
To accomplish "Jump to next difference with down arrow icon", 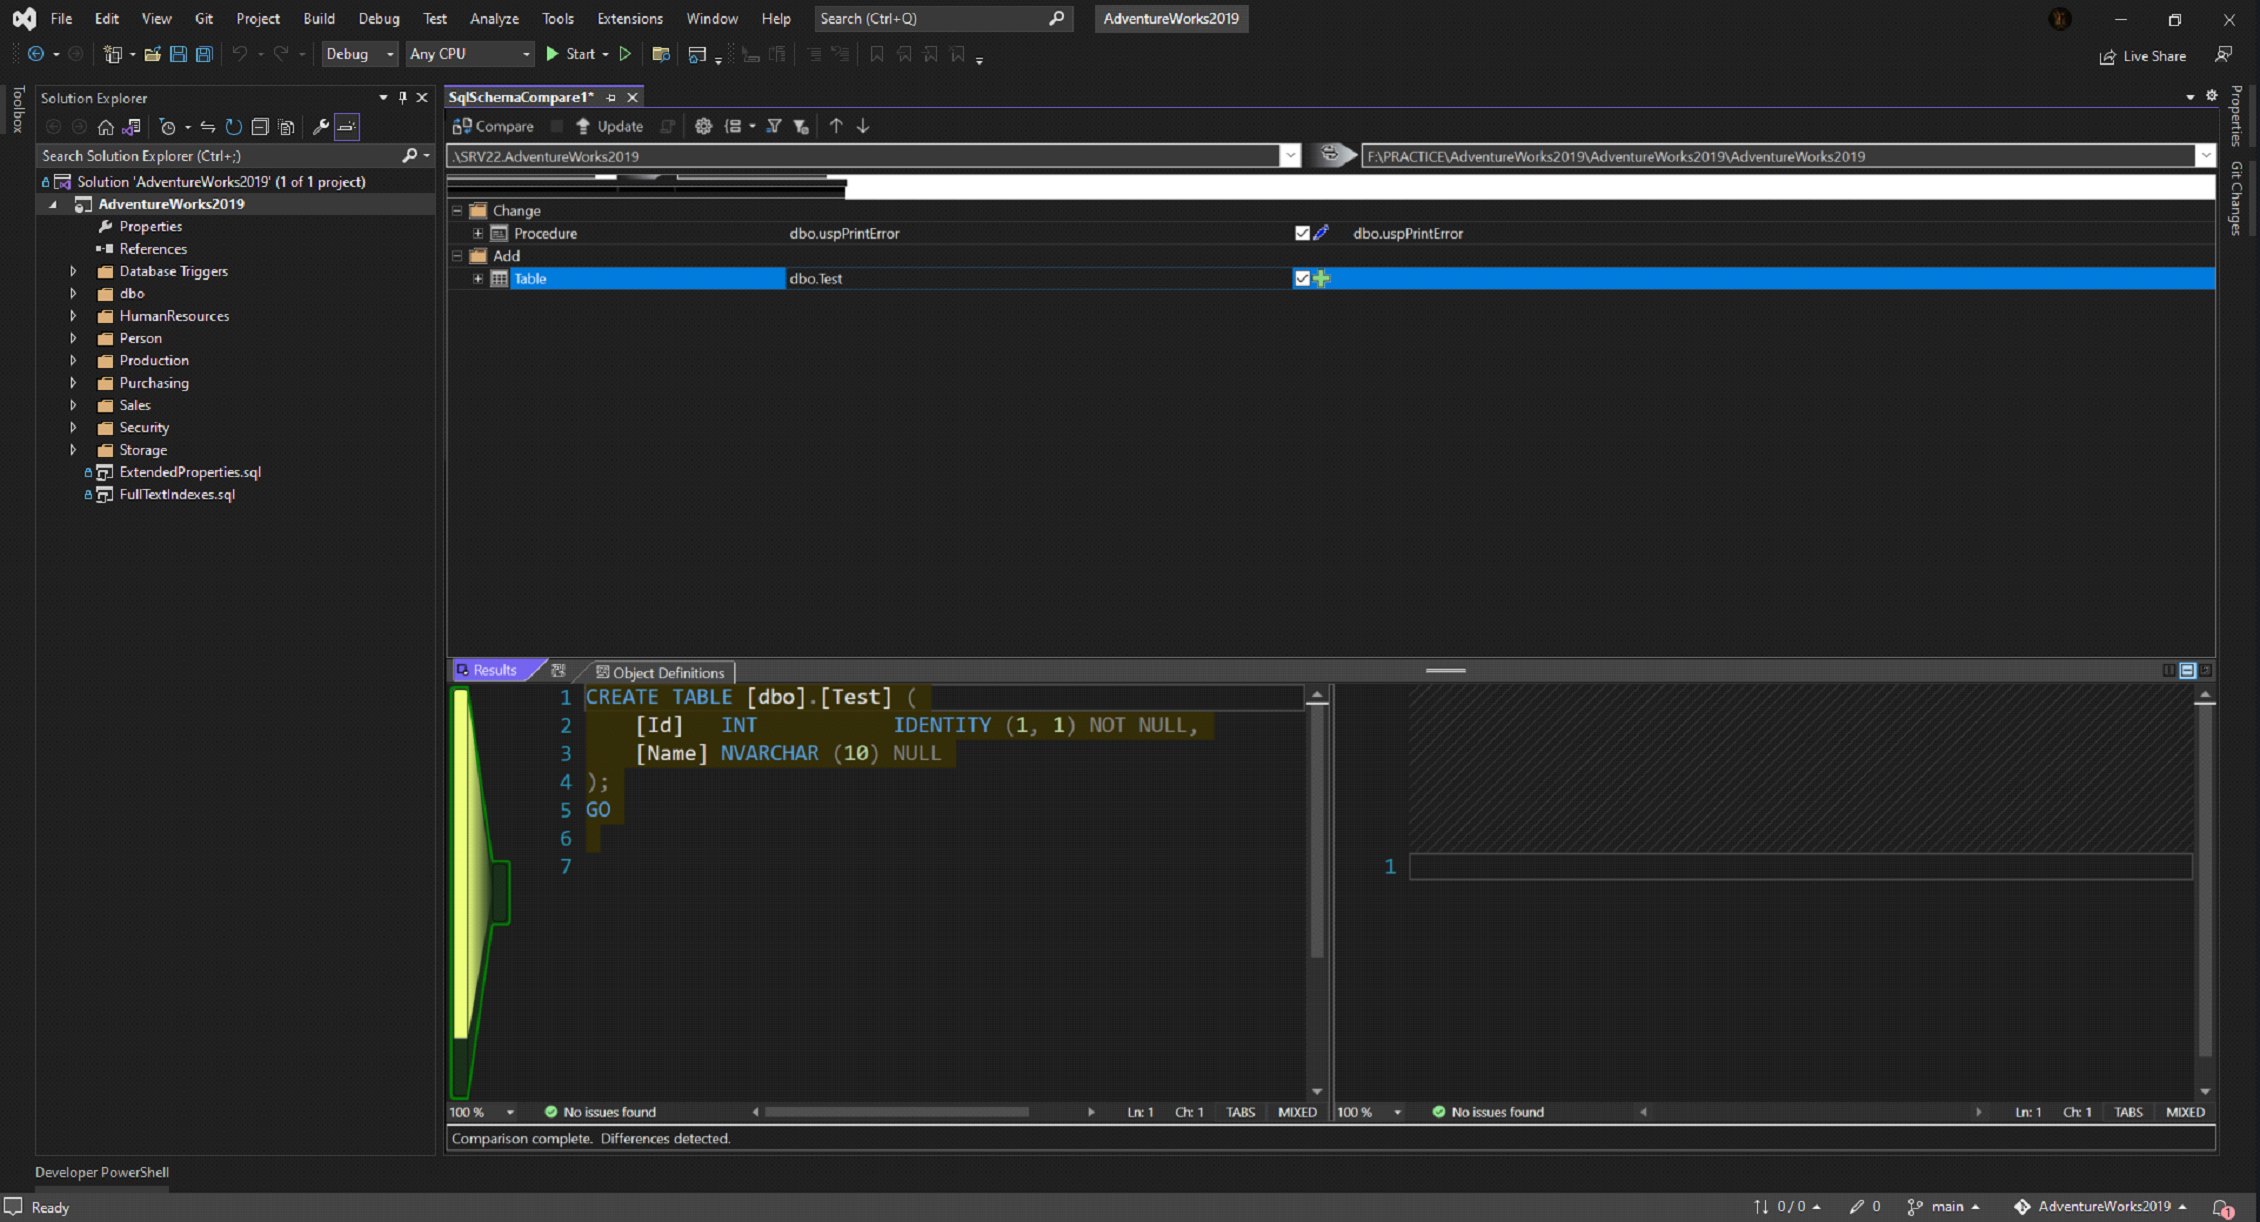I will 862,127.
